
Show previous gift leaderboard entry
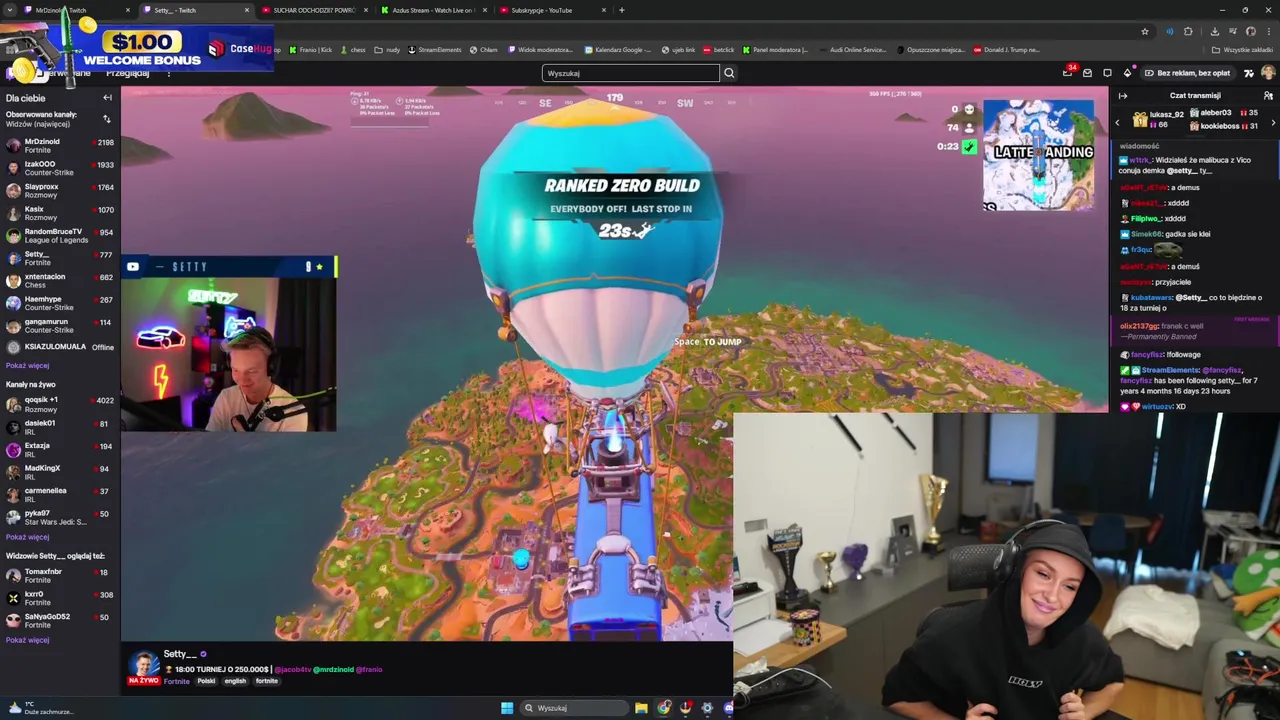pyautogui.click(x=1118, y=122)
